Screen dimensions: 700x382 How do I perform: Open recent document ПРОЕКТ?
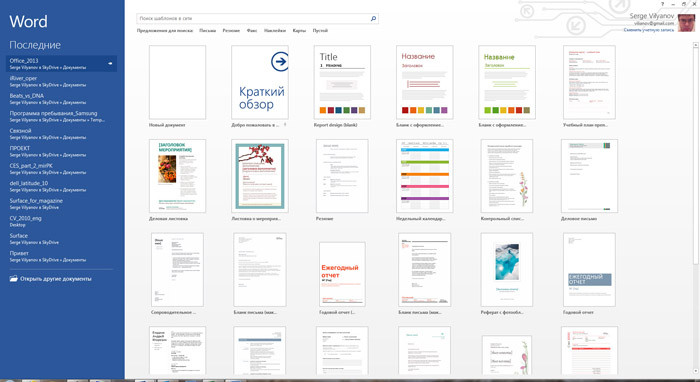click(x=61, y=151)
